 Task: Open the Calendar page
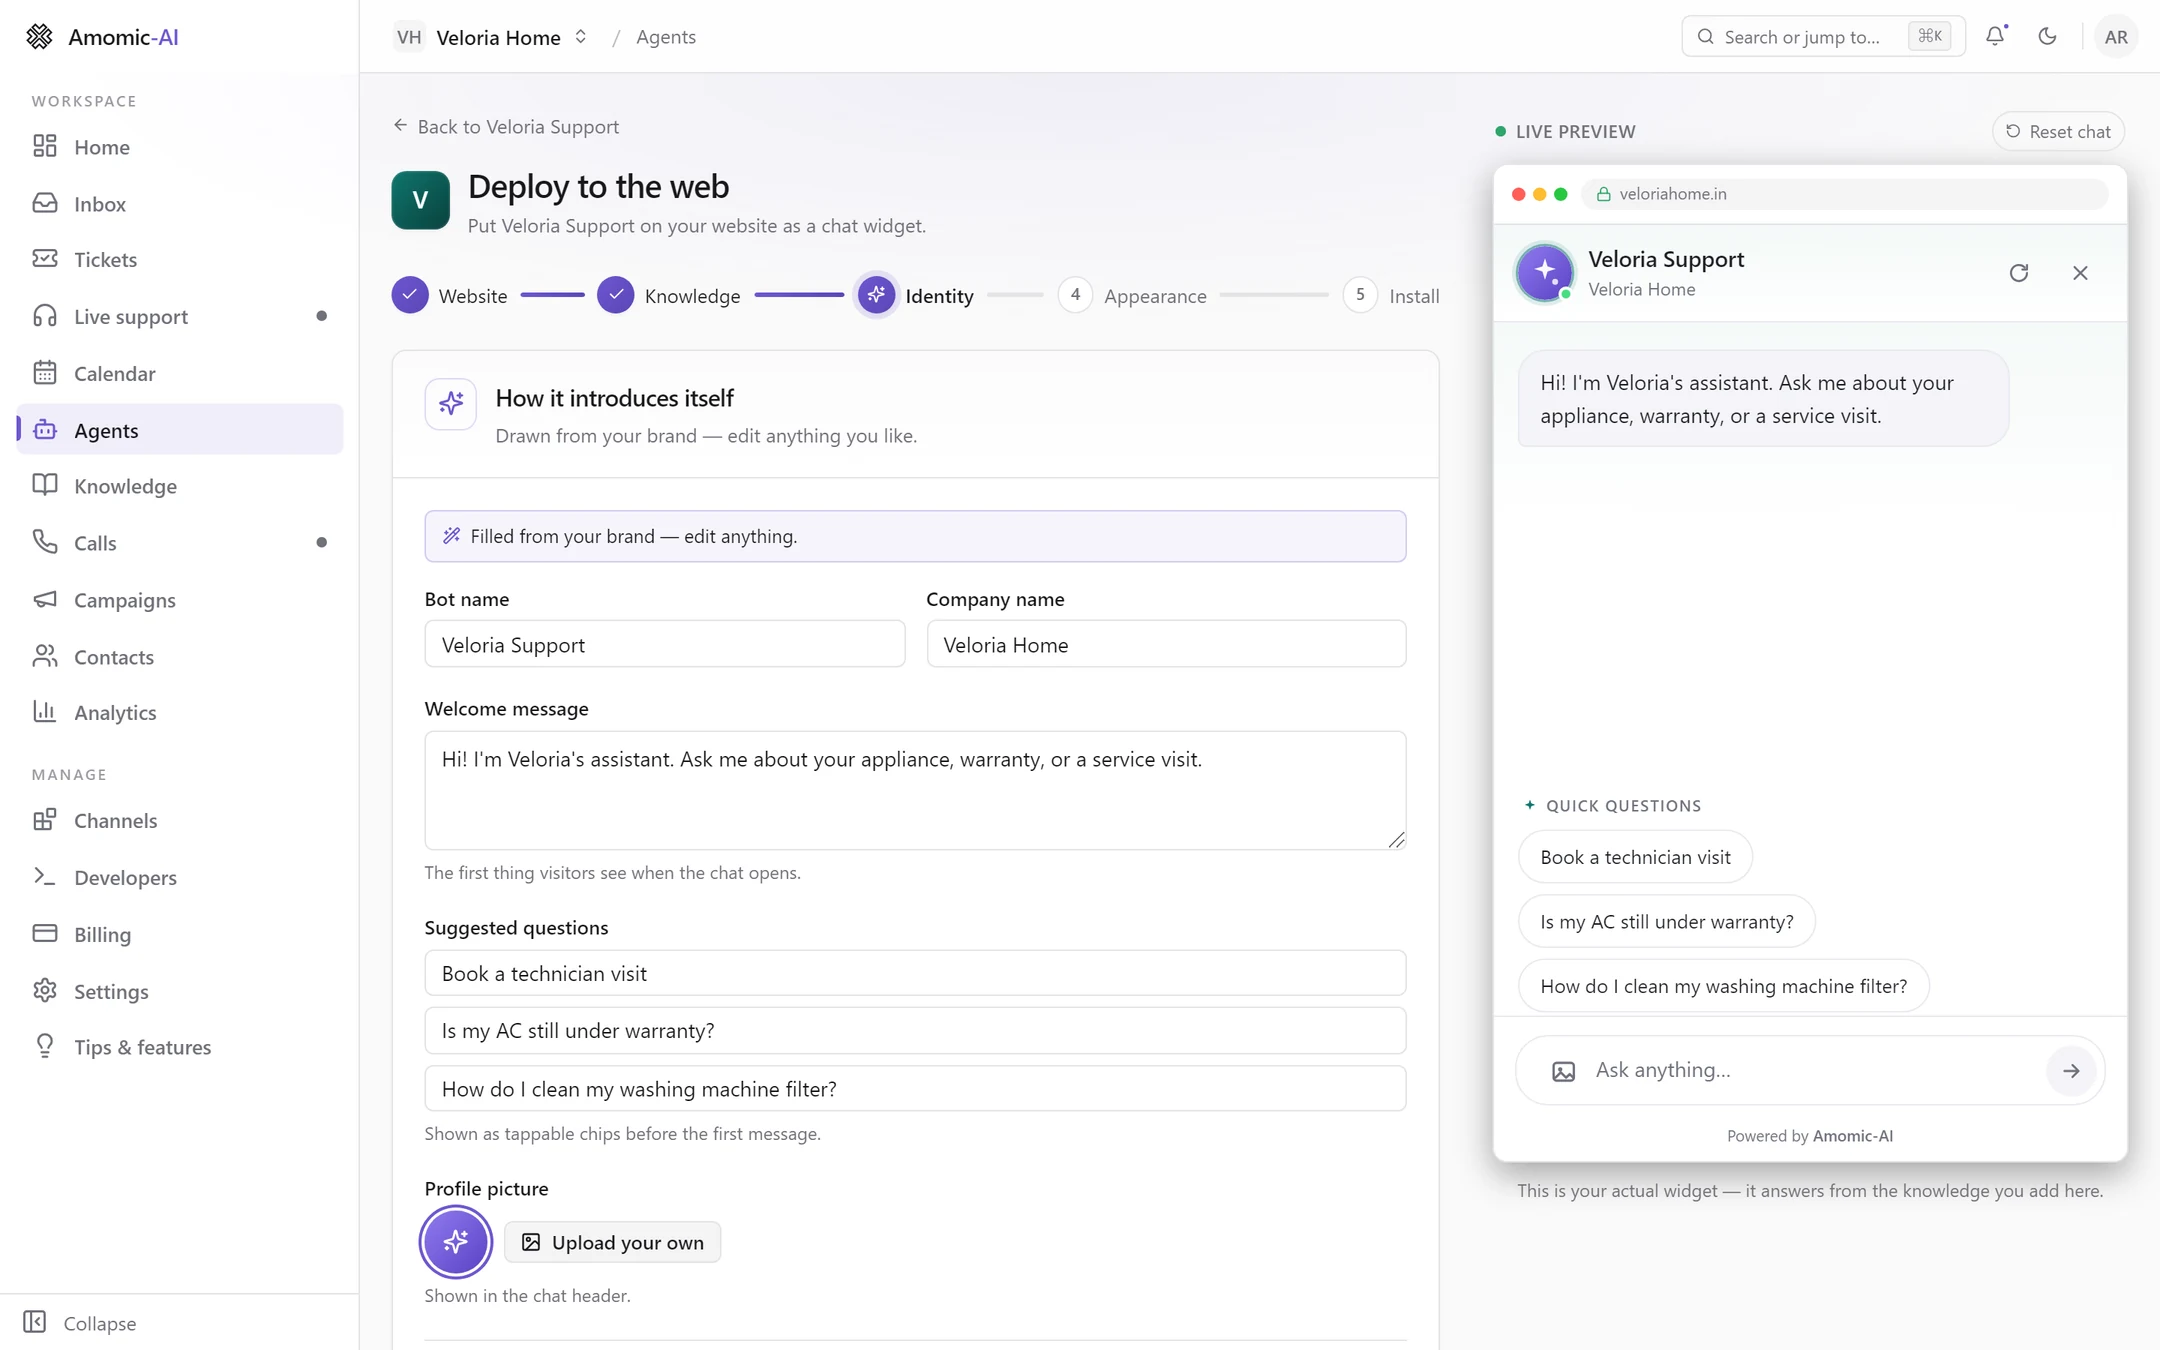click(180, 373)
